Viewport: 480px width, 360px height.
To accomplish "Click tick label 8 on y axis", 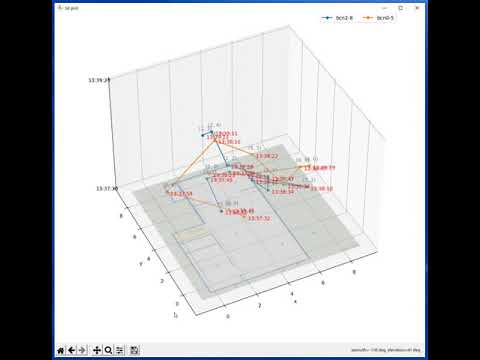I will pos(121,216).
